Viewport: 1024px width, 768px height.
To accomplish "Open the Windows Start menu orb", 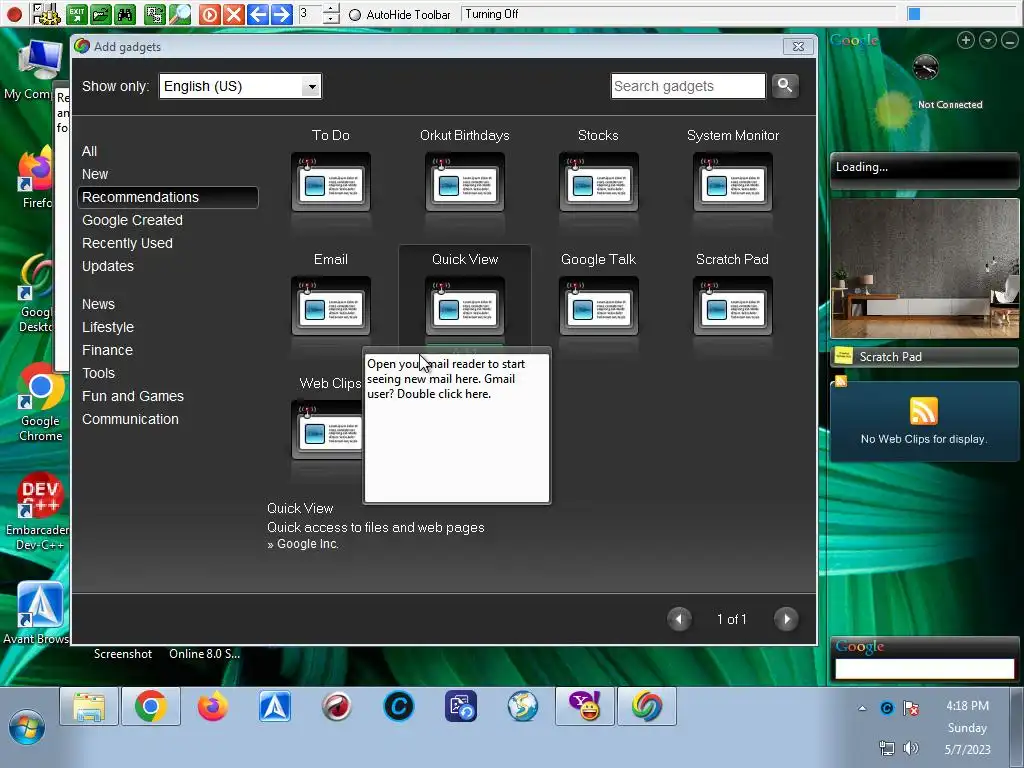I will tap(27, 728).
